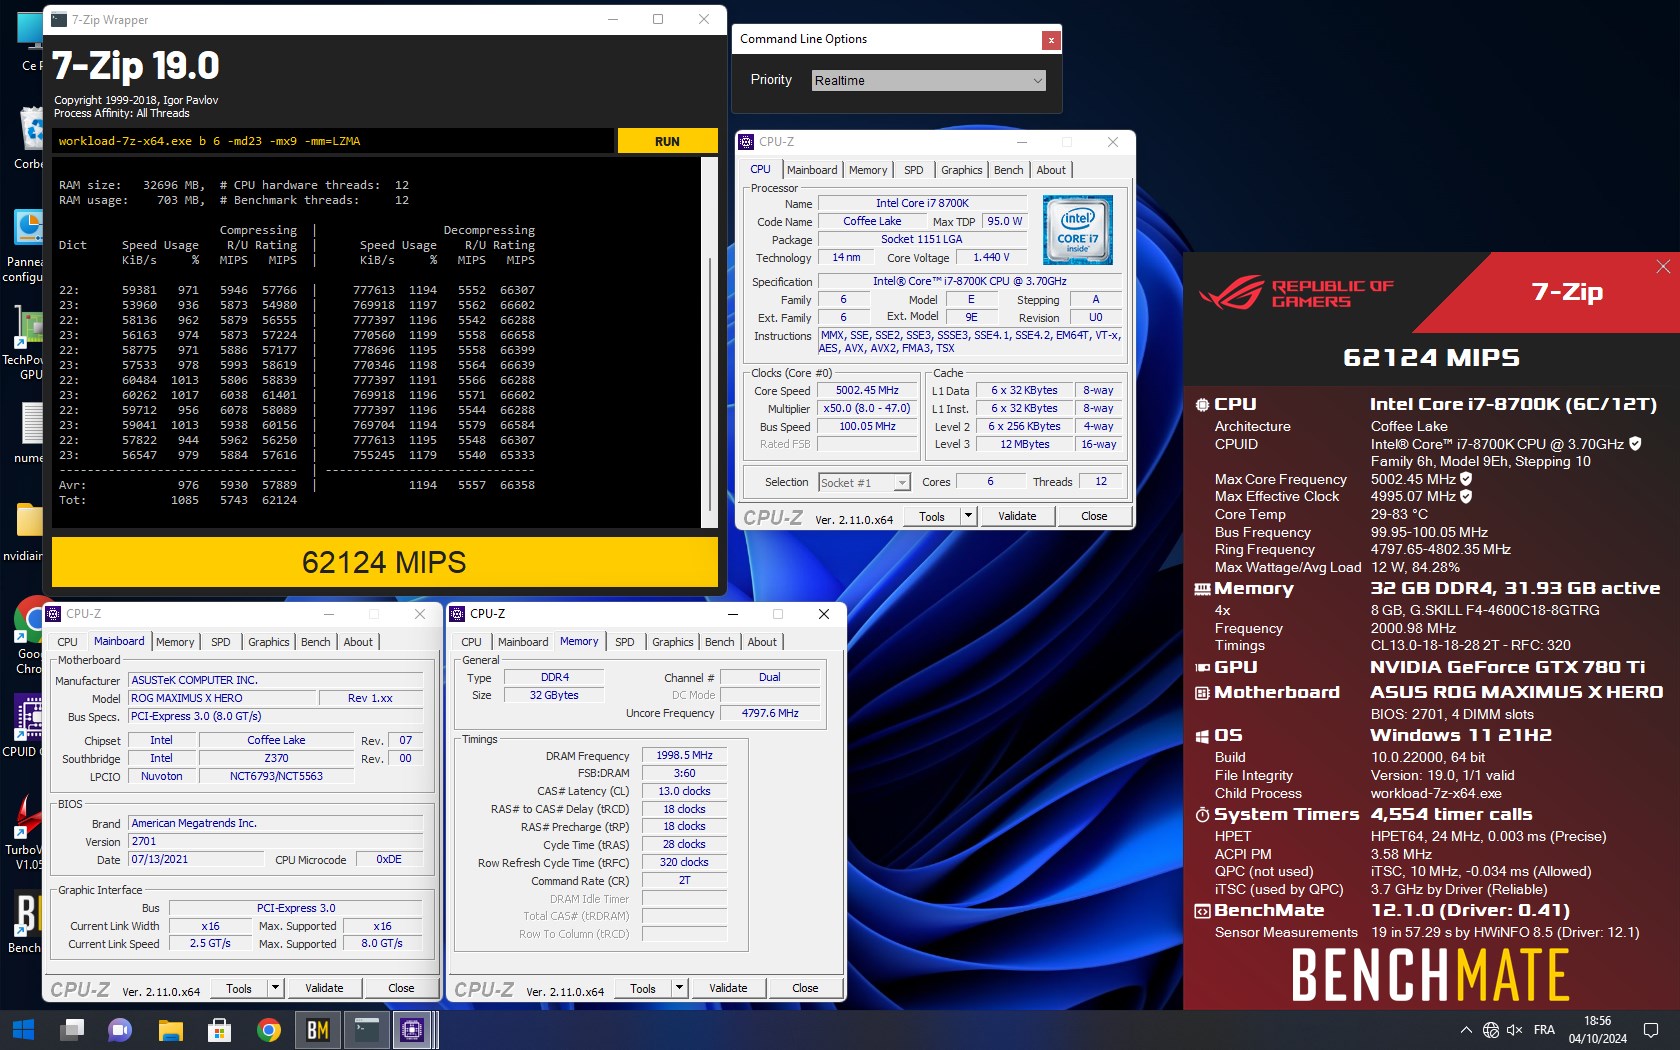Switch to Mainboard tab in top CPU-Z window
The height and width of the screenshot is (1050, 1680).
coord(812,170)
